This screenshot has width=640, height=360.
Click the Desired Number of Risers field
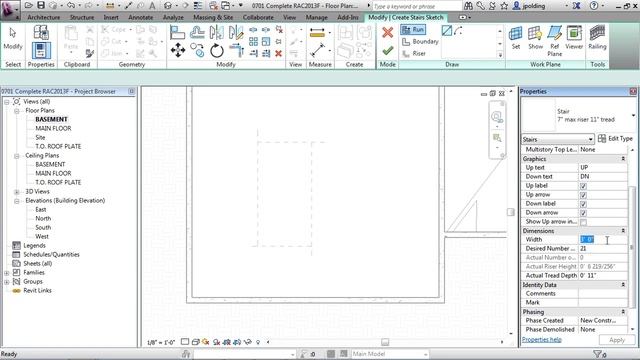(603, 249)
